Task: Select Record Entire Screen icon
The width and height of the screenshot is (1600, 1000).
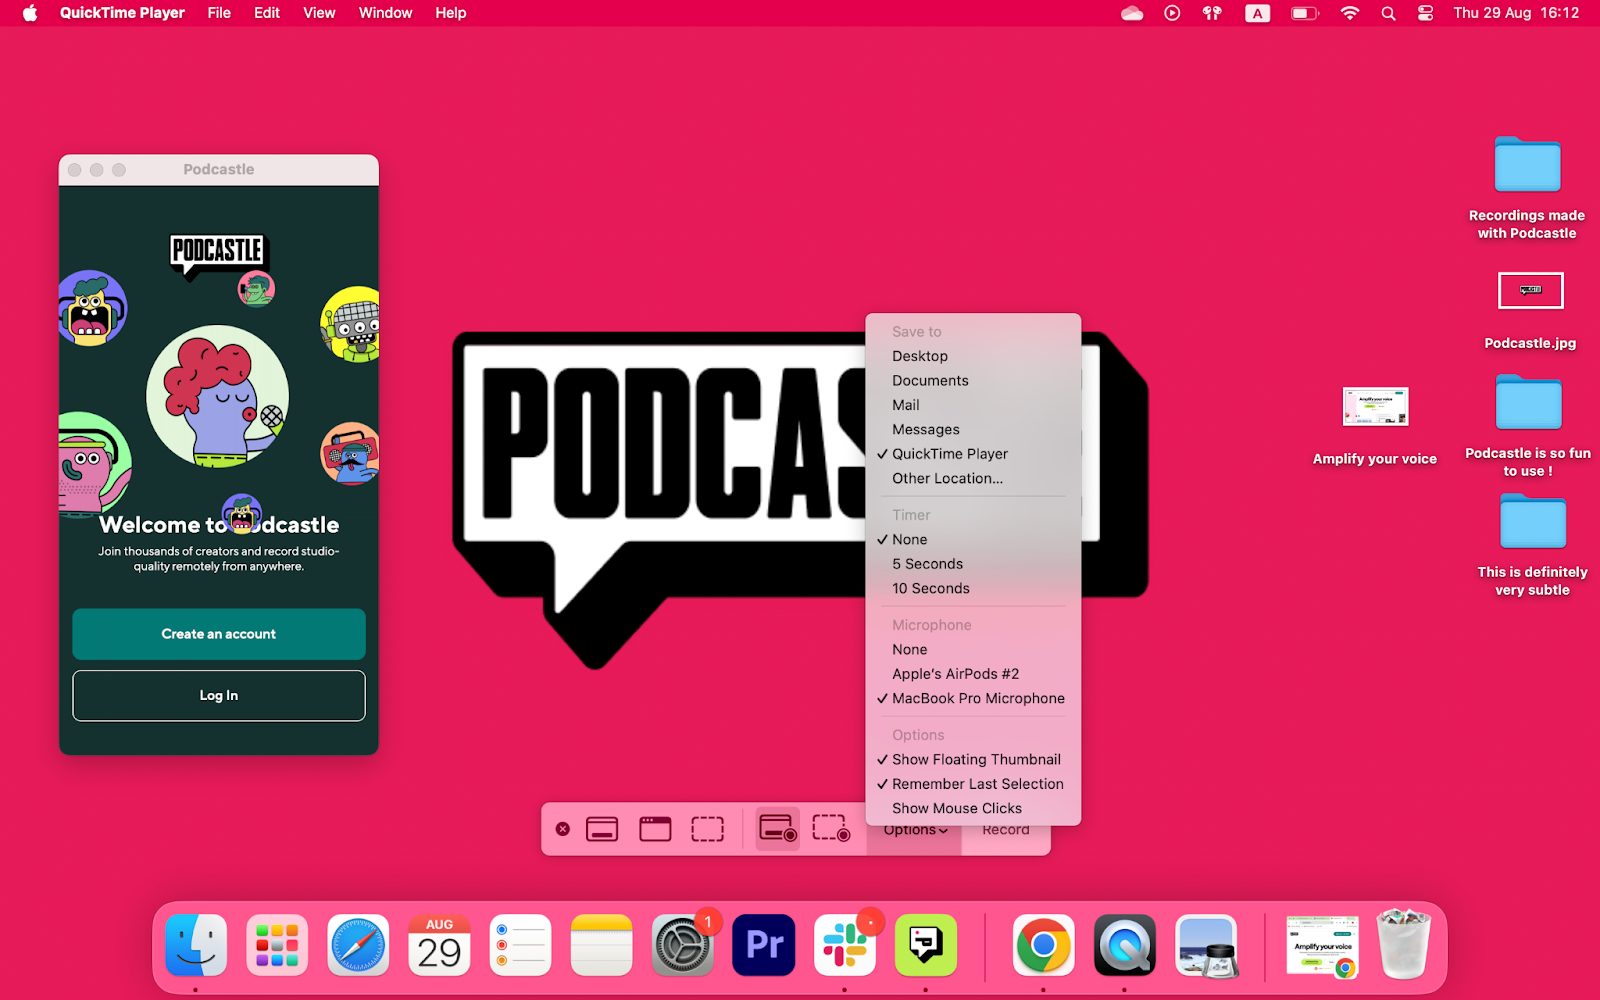Action: pyautogui.click(x=778, y=829)
